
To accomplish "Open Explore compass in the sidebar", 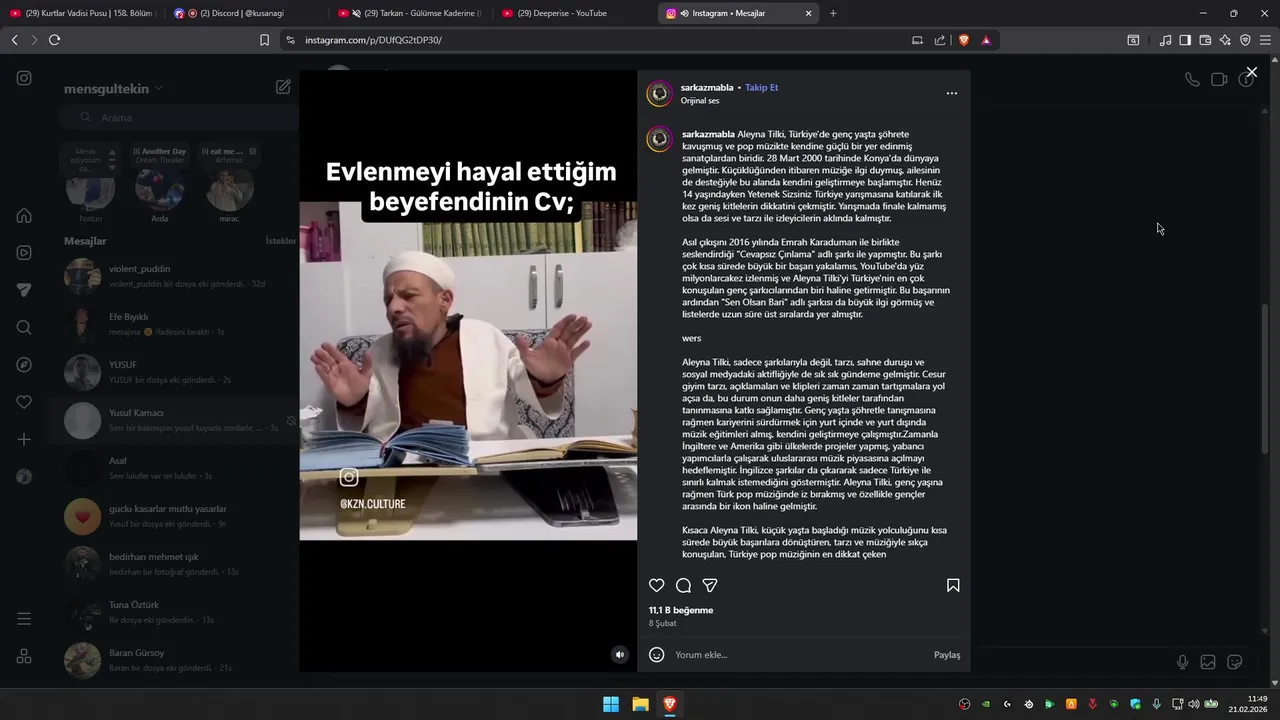I will point(24,365).
